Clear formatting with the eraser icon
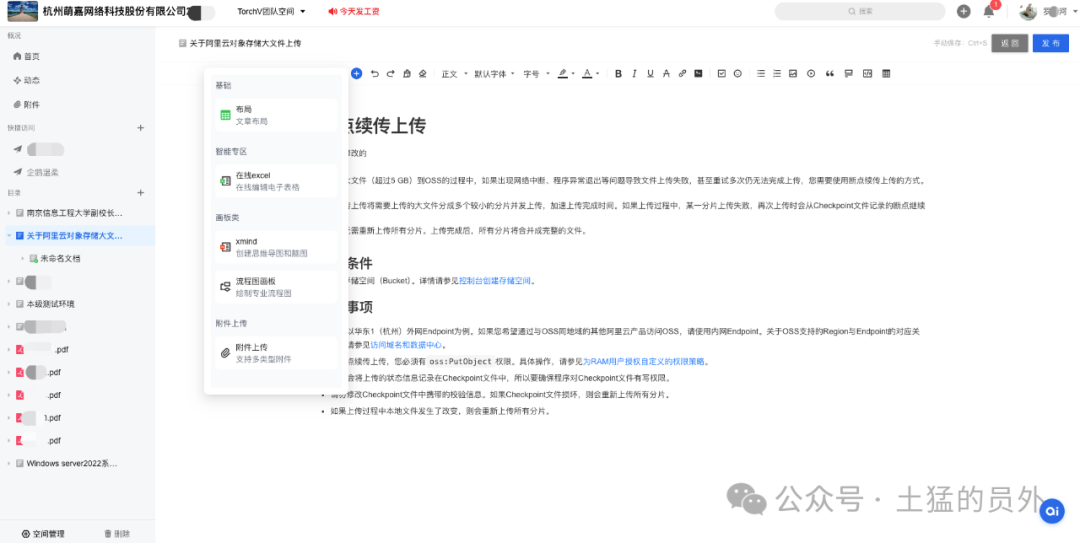The image size is (1080, 543). [423, 74]
